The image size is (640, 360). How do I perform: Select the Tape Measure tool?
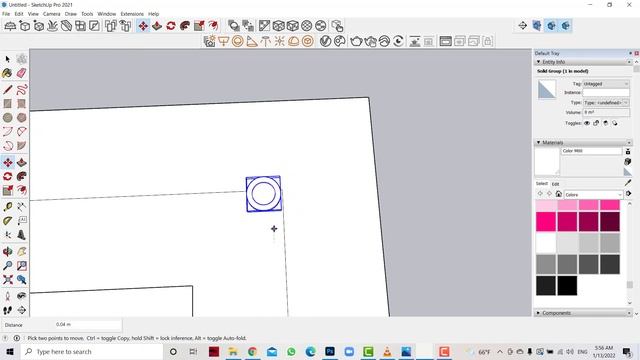[x=7, y=207]
